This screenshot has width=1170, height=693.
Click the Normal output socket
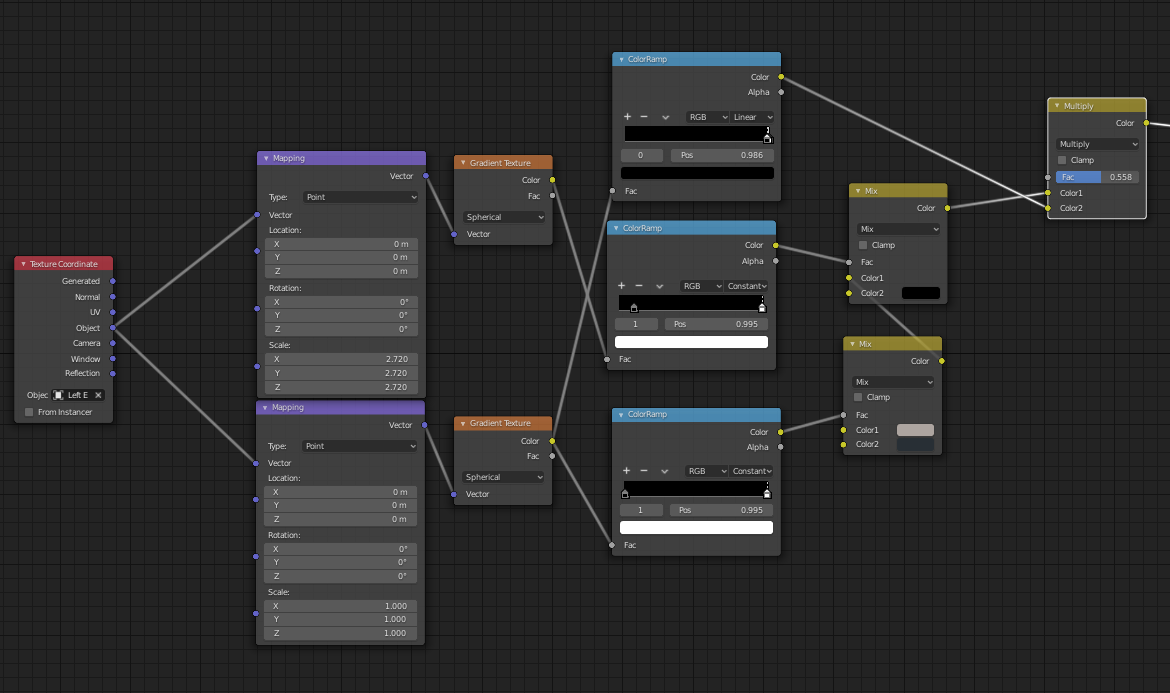pyautogui.click(x=113, y=297)
